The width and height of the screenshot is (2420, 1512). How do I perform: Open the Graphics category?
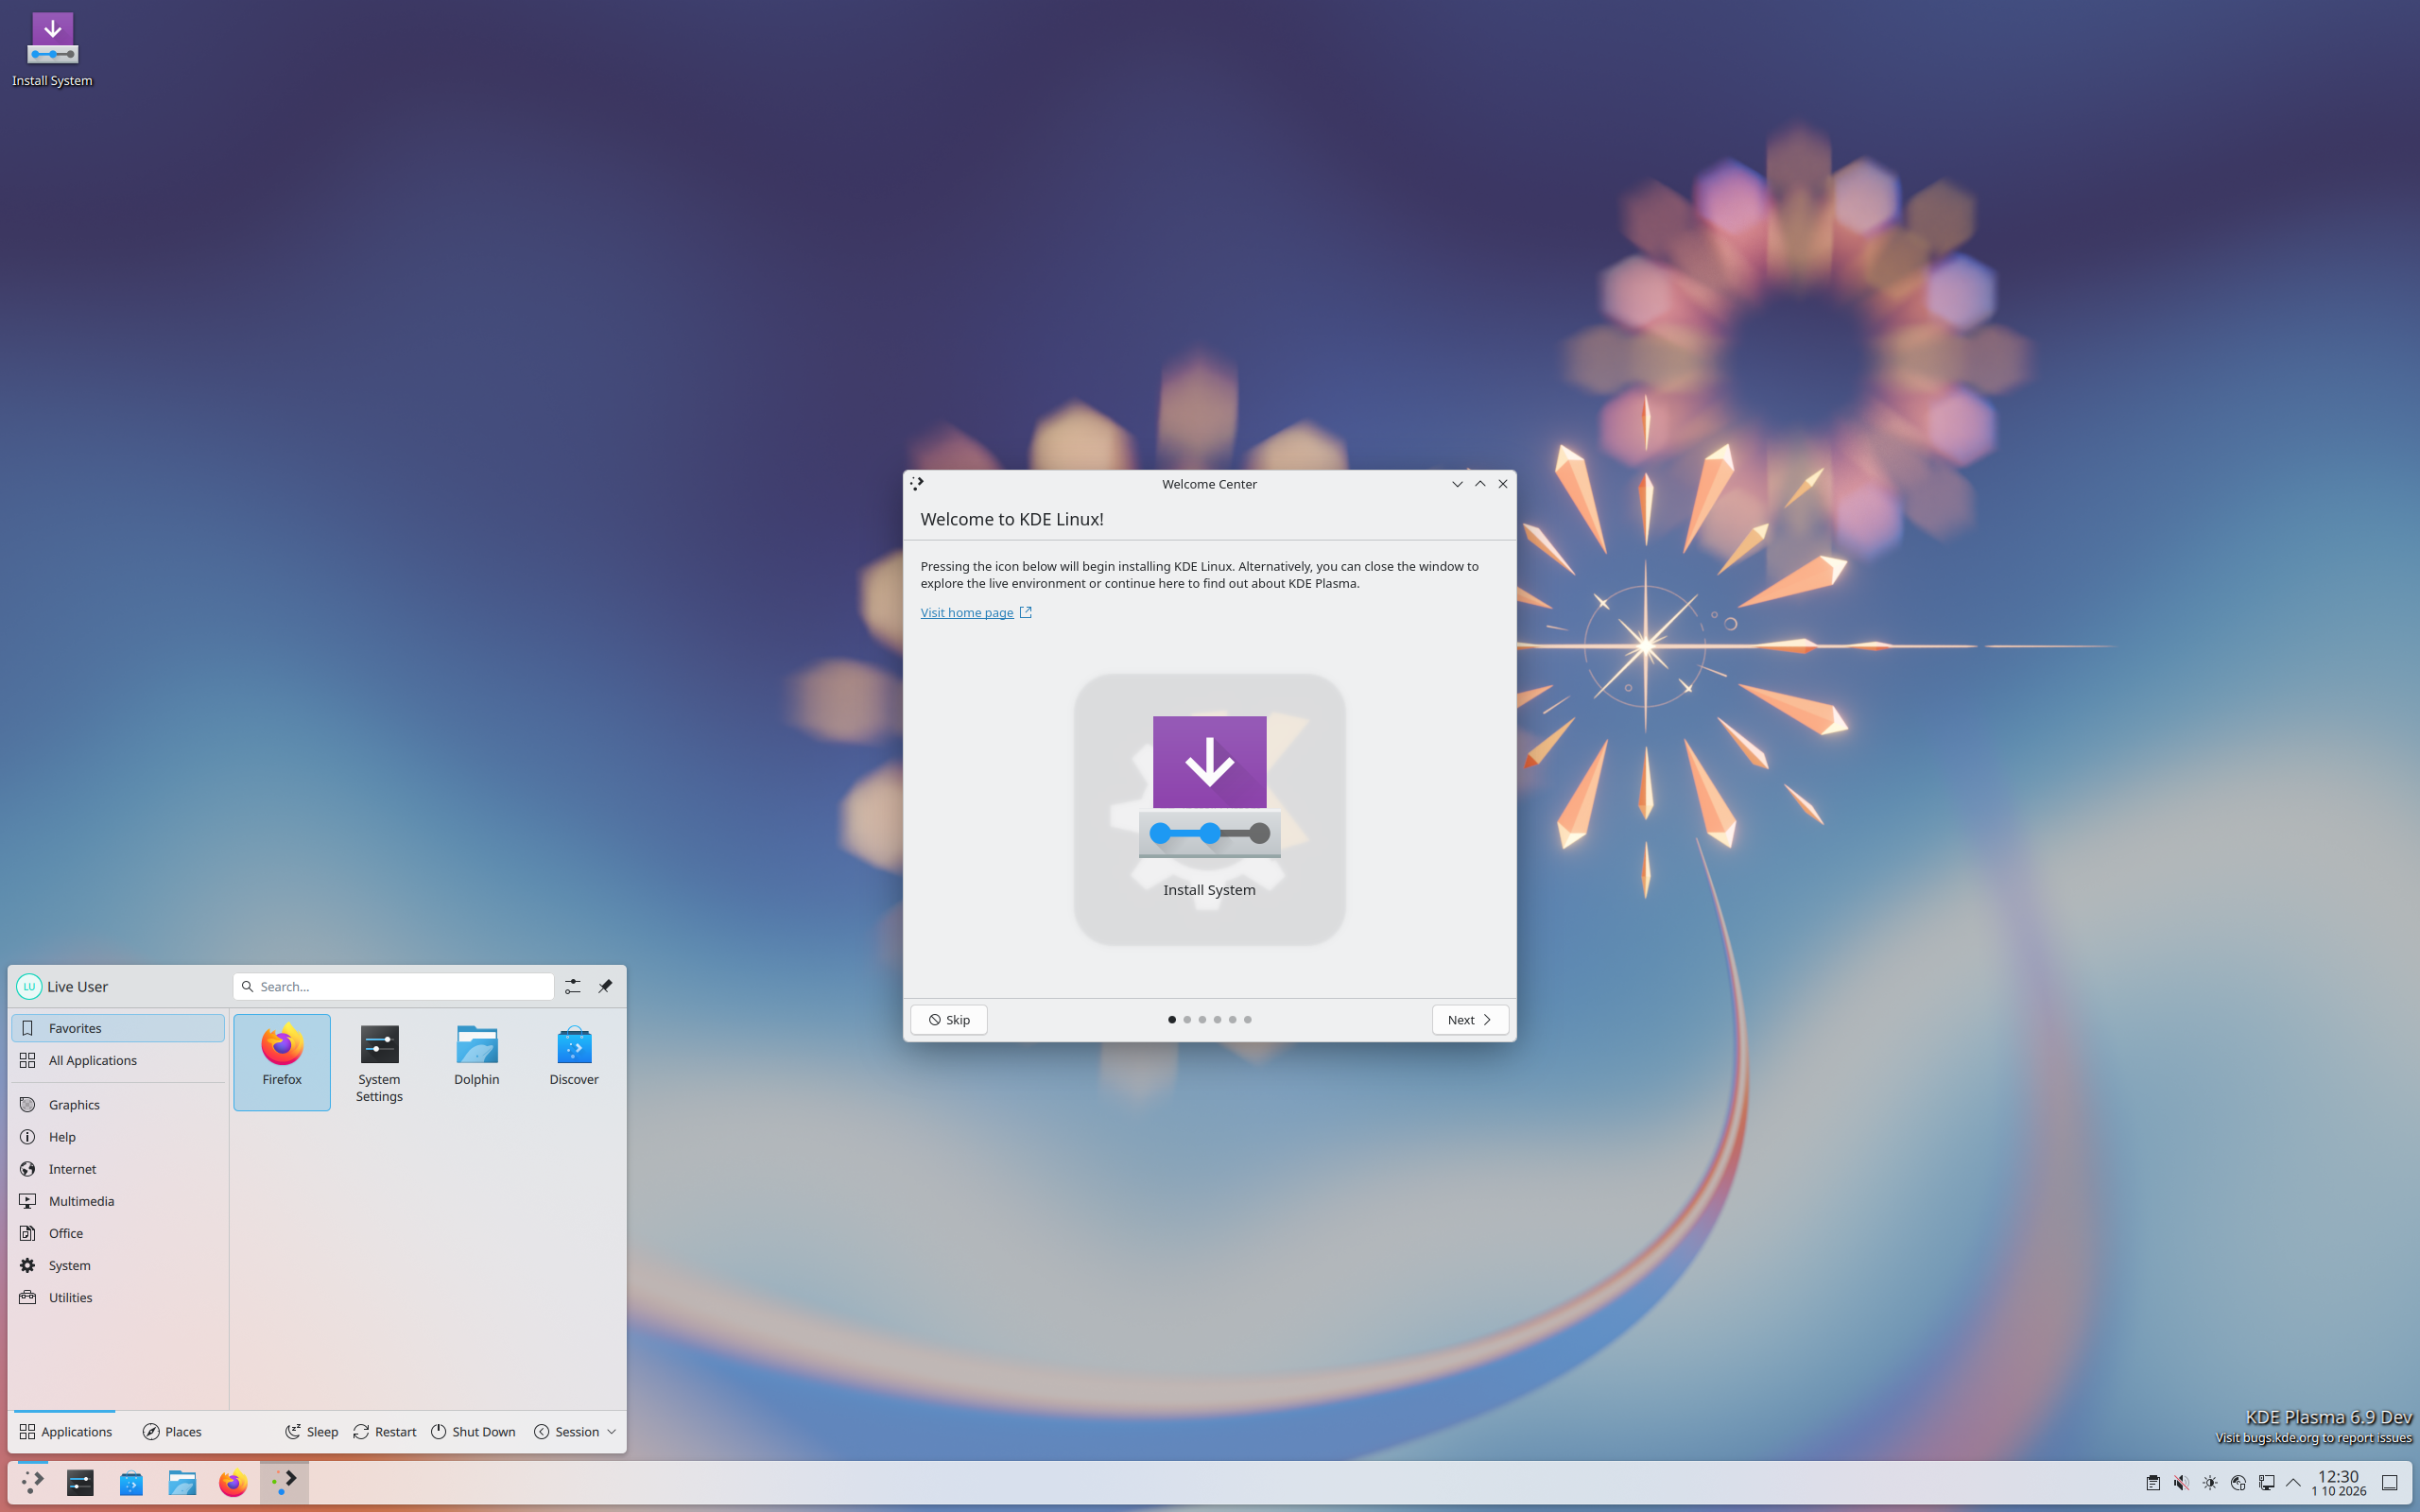tap(118, 1104)
